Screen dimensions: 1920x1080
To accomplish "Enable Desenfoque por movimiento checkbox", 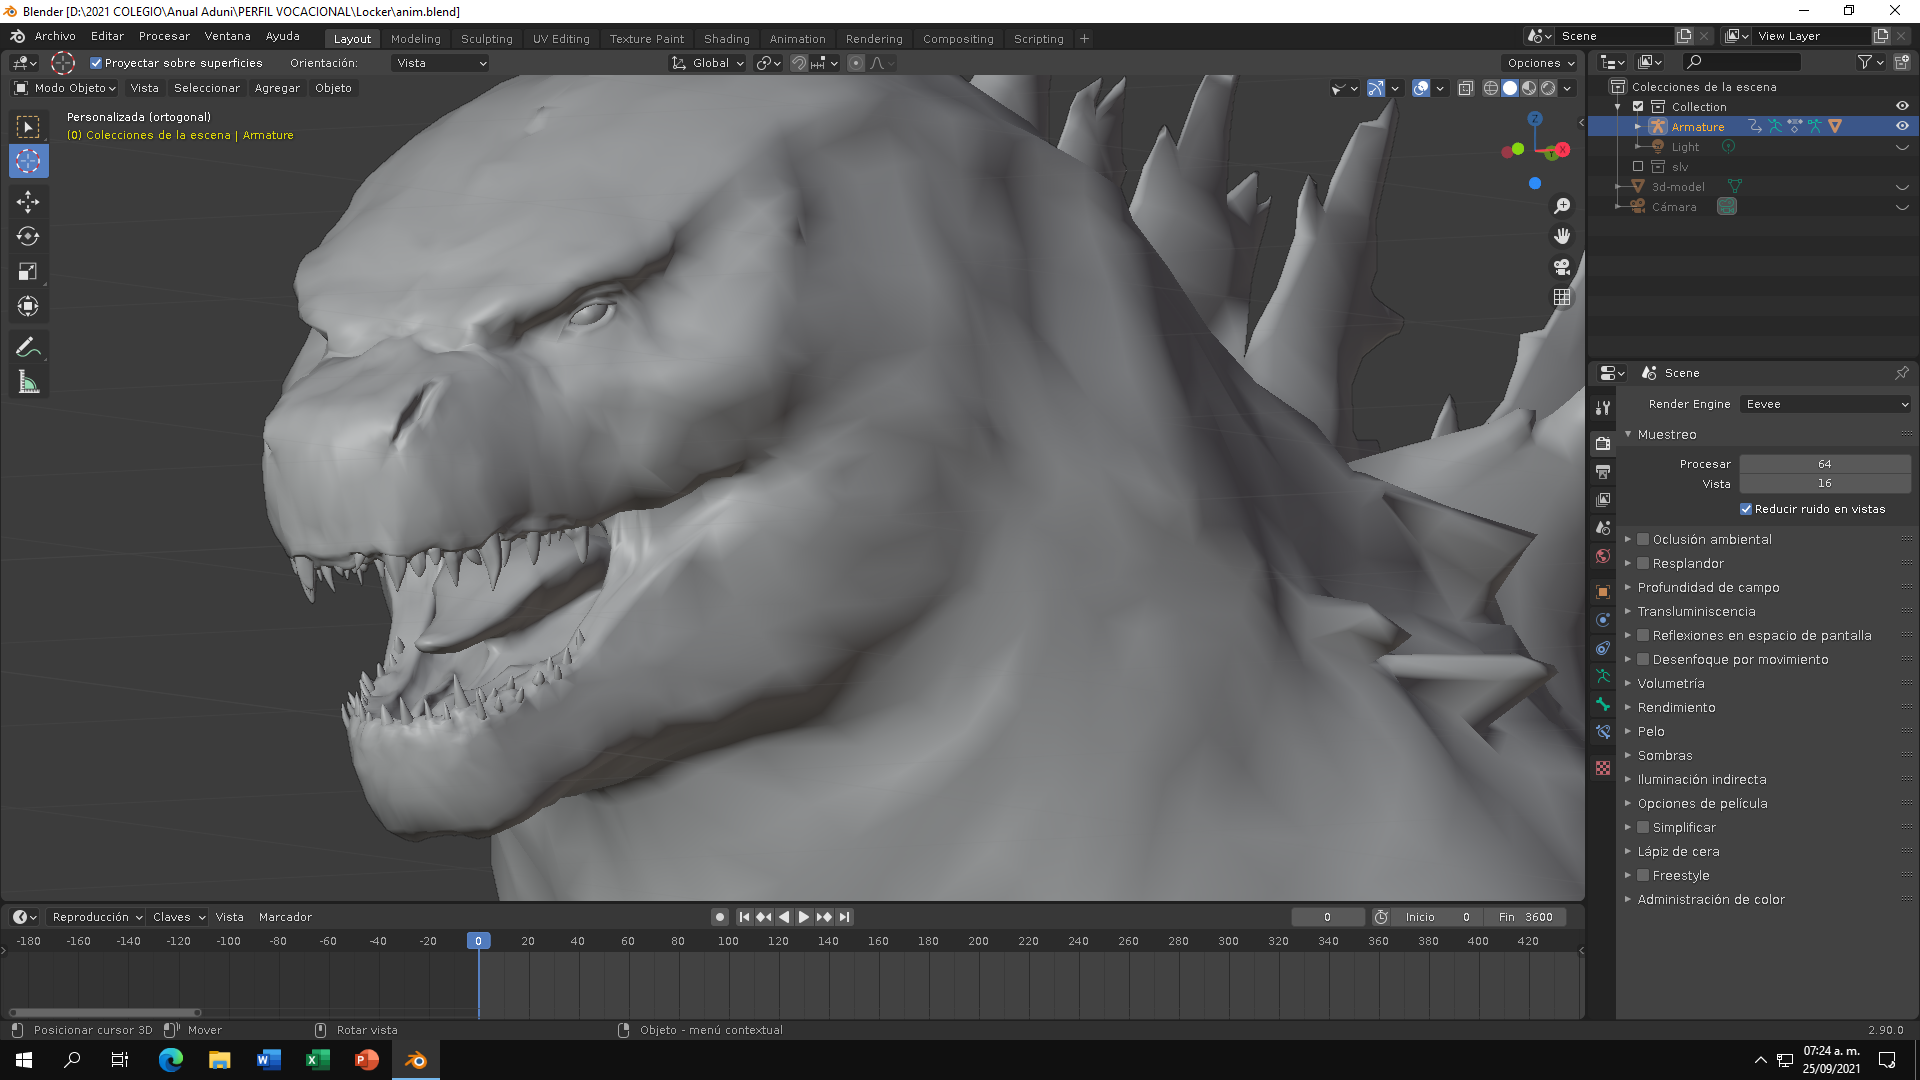I will point(1642,659).
